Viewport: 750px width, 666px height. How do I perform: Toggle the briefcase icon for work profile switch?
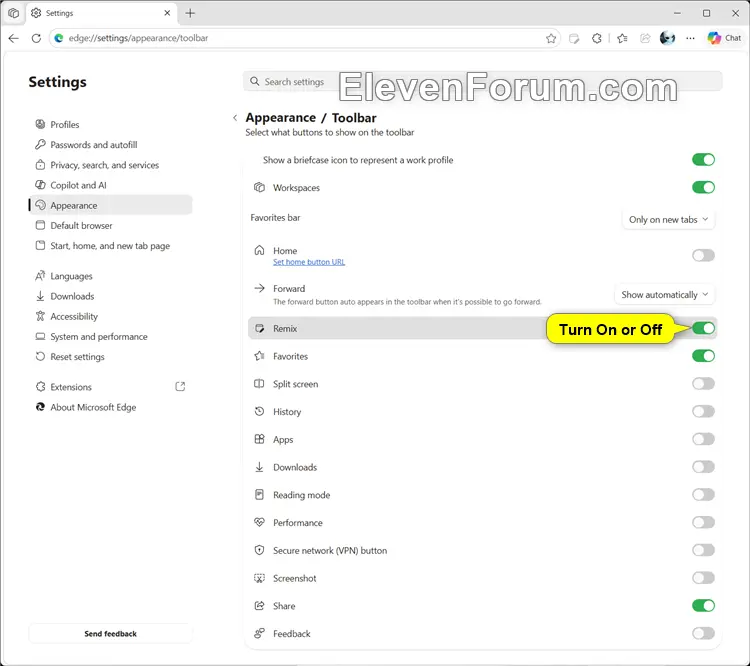click(703, 160)
